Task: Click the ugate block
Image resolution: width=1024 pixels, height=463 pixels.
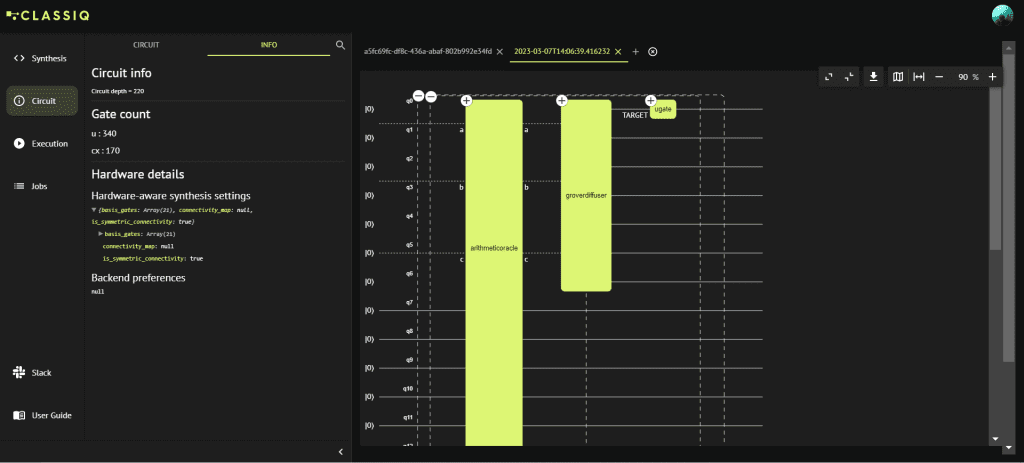Action: coord(663,110)
